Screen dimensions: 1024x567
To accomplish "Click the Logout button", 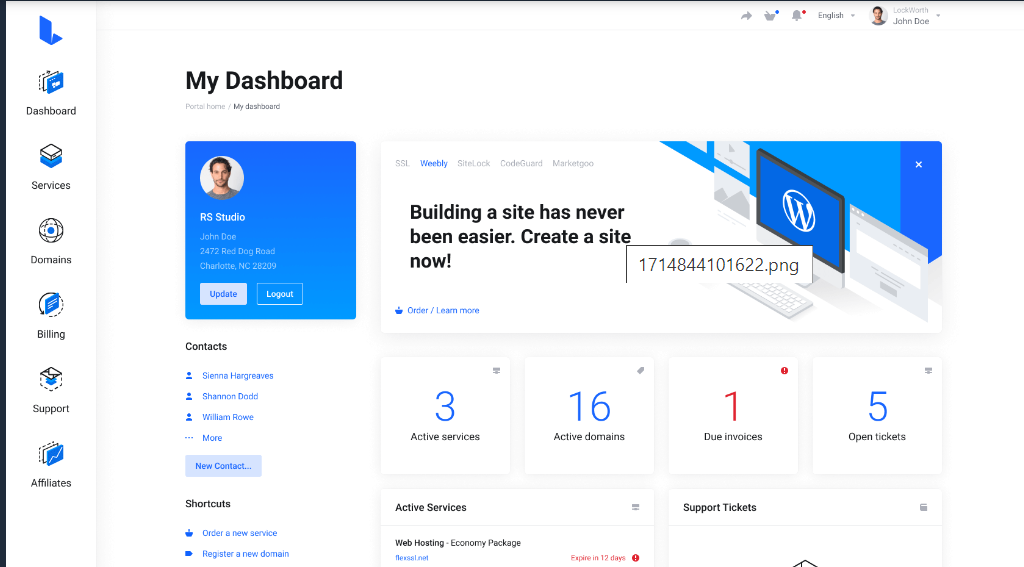I will pyautogui.click(x=279, y=294).
